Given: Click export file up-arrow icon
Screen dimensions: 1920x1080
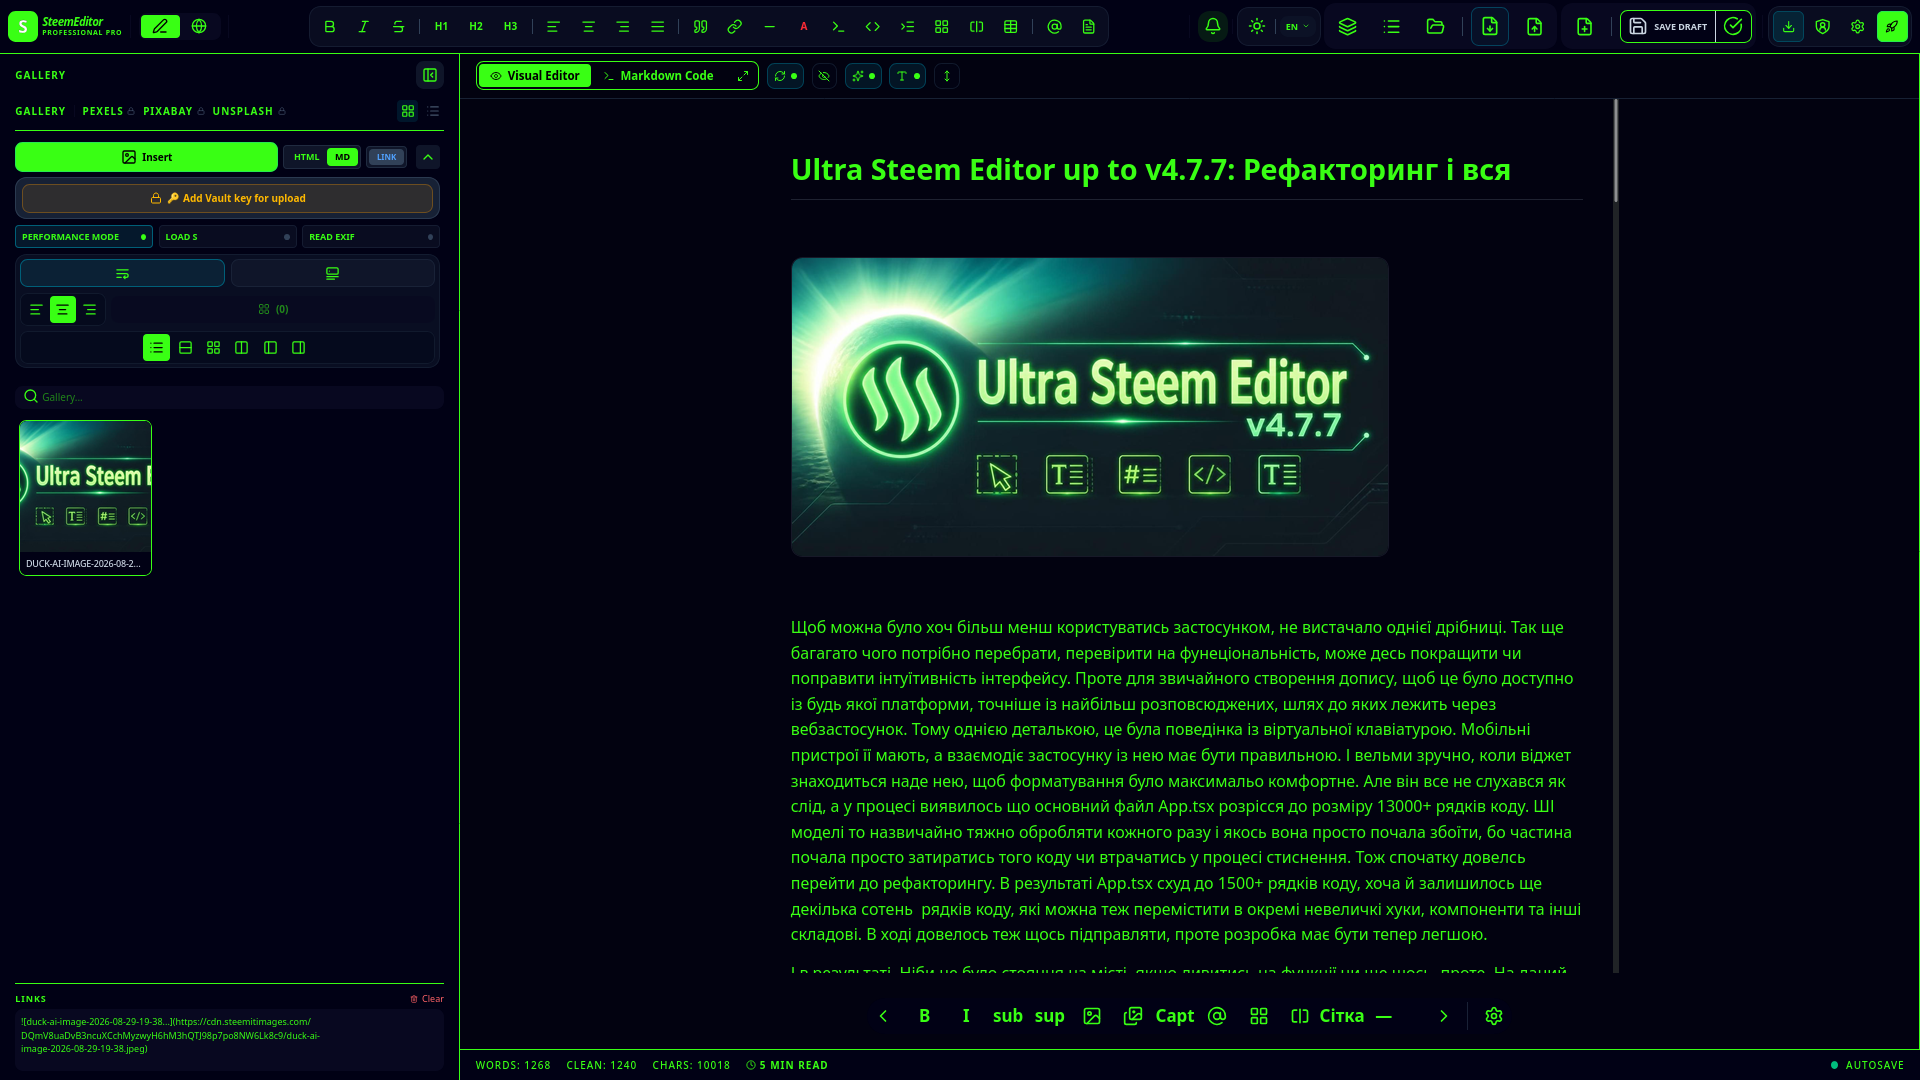Looking at the screenshot, I should click(1535, 27).
